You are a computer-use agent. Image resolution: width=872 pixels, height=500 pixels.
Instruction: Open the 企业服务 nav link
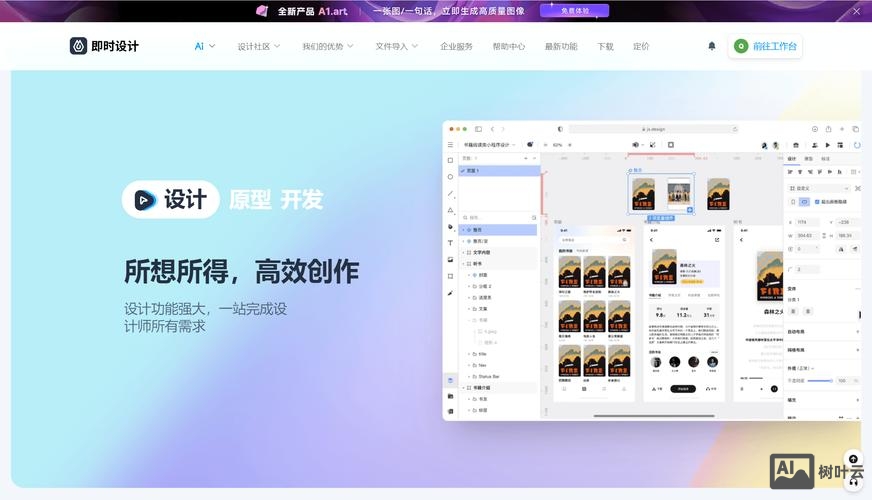(x=456, y=46)
